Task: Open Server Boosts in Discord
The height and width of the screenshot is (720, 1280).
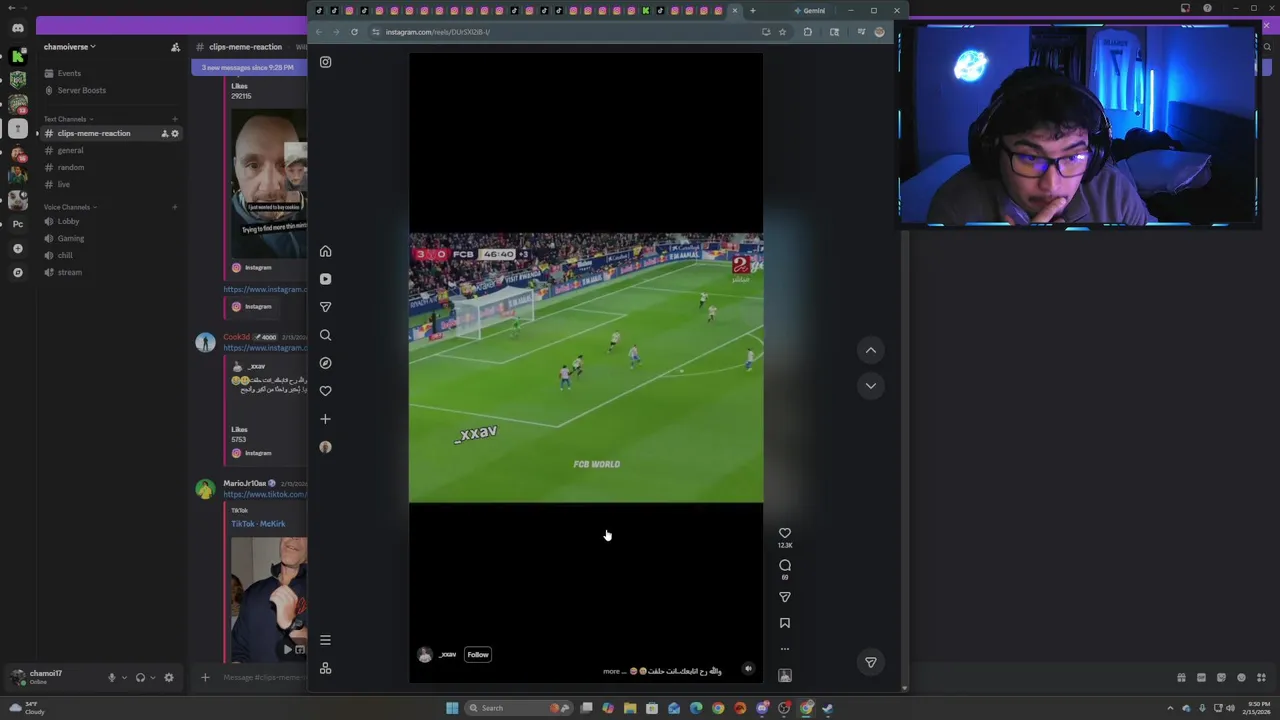Action: click(x=110, y=90)
